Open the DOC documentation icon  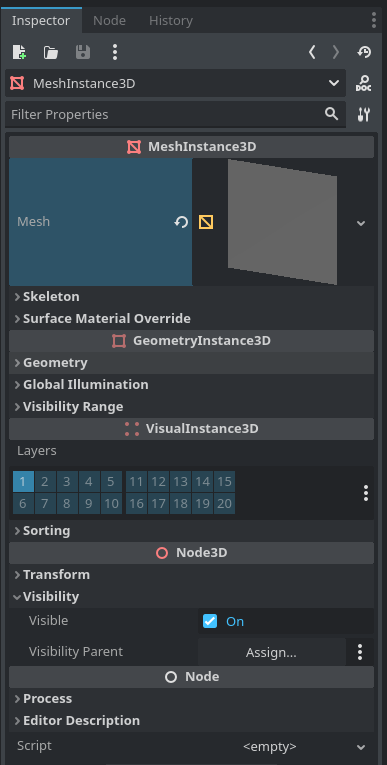pos(364,83)
